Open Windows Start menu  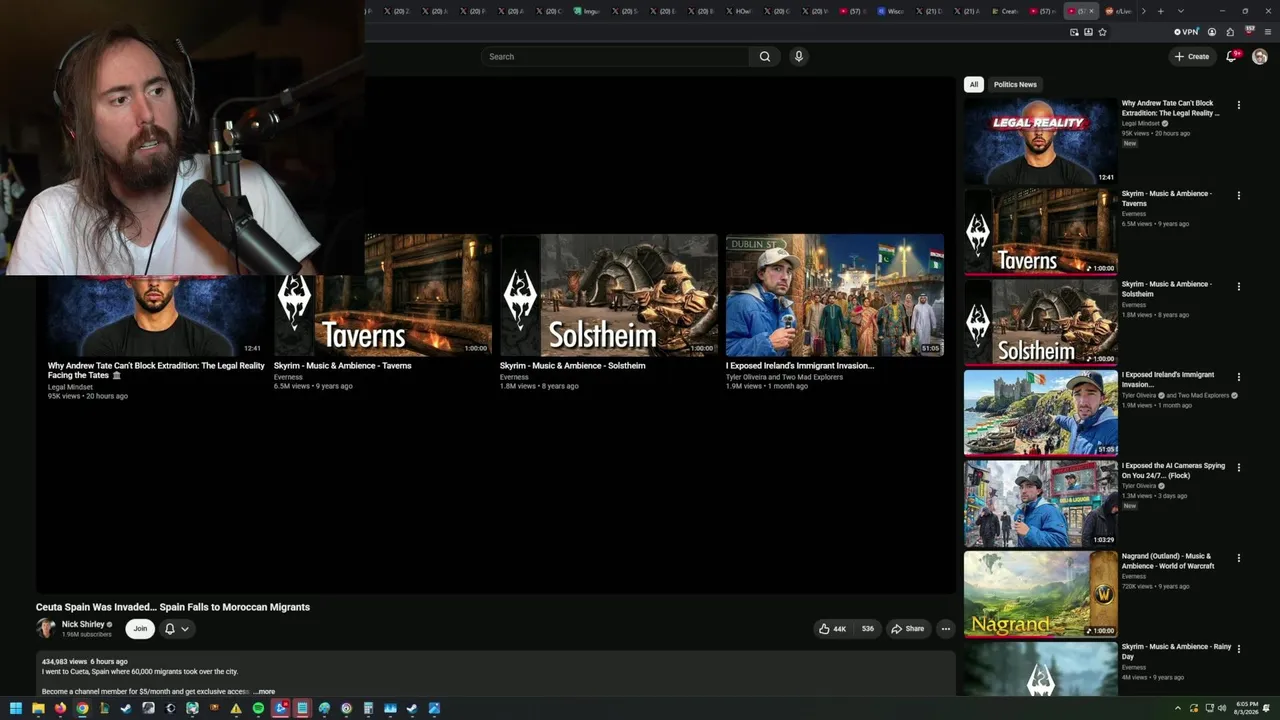pyautogui.click(x=16, y=709)
